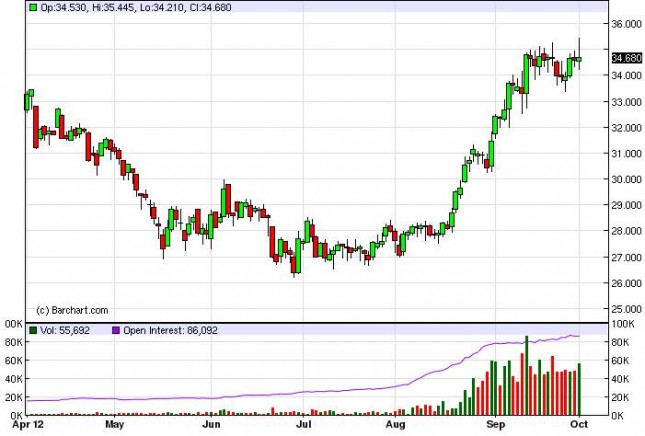The height and width of the screenshot is (436, 645).
Task: Click the highlighted 34.680 price label
Action: click(x=626, y=58)
